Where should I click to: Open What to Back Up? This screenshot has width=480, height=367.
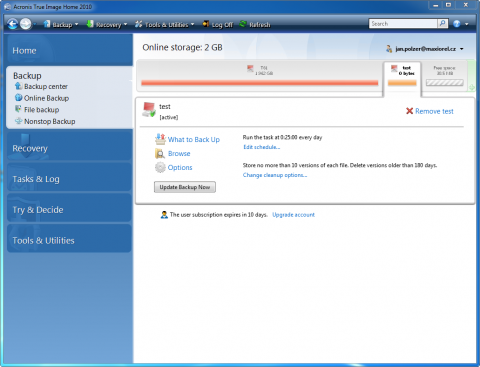[x=194, y=140]
